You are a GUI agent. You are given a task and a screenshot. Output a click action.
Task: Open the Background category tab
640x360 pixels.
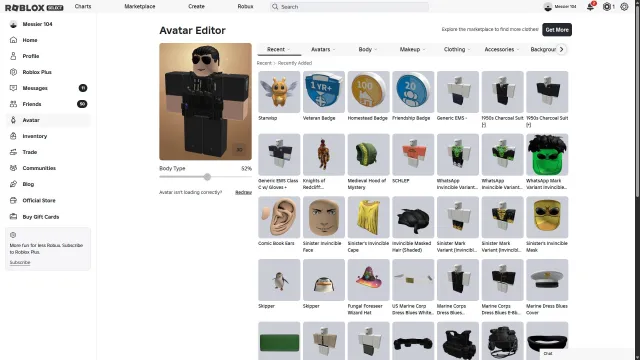(x=543, y=49)
